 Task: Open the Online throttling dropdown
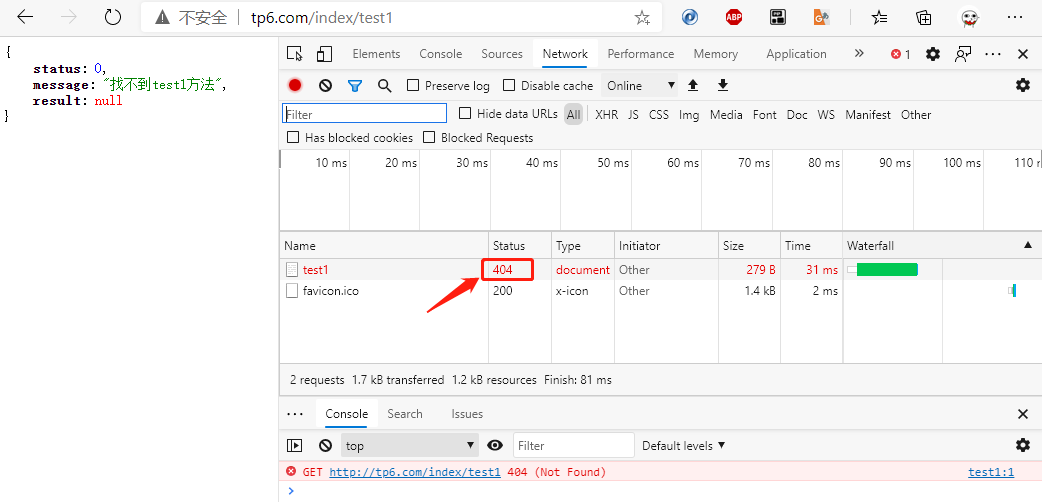[640, 85]
